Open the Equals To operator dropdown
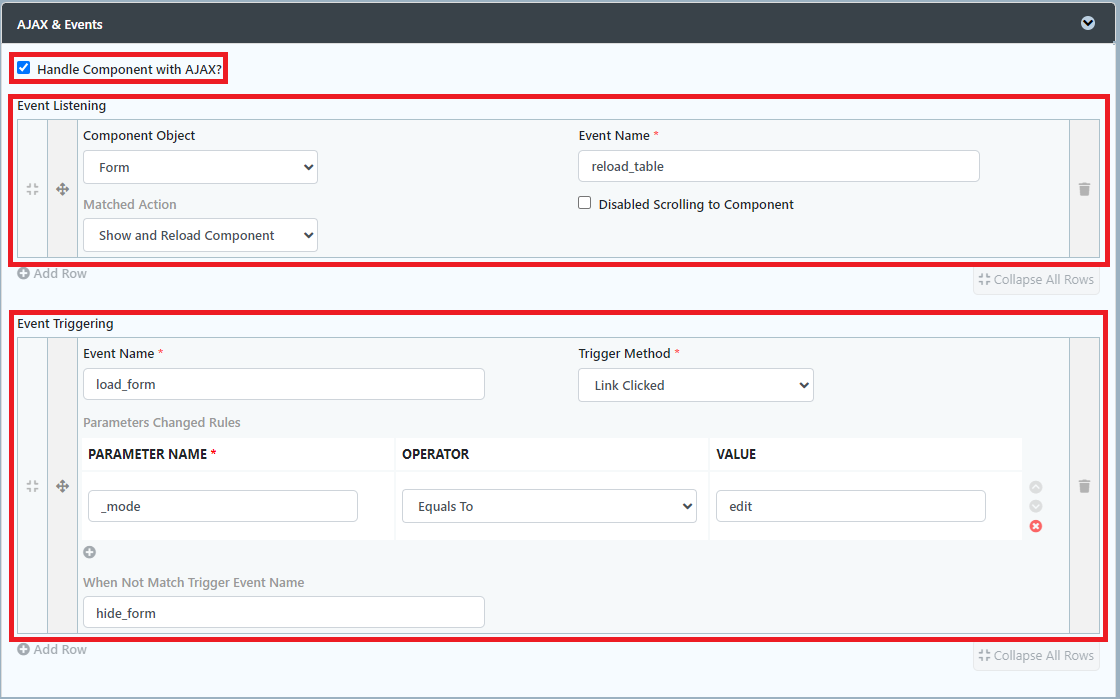 pos(549,506)
